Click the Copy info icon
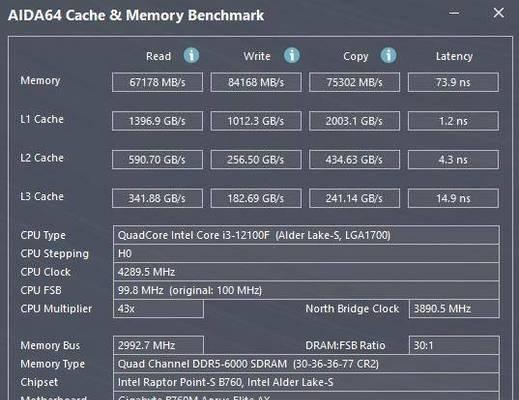Viewport: 519px width, 400px height. 388,55
